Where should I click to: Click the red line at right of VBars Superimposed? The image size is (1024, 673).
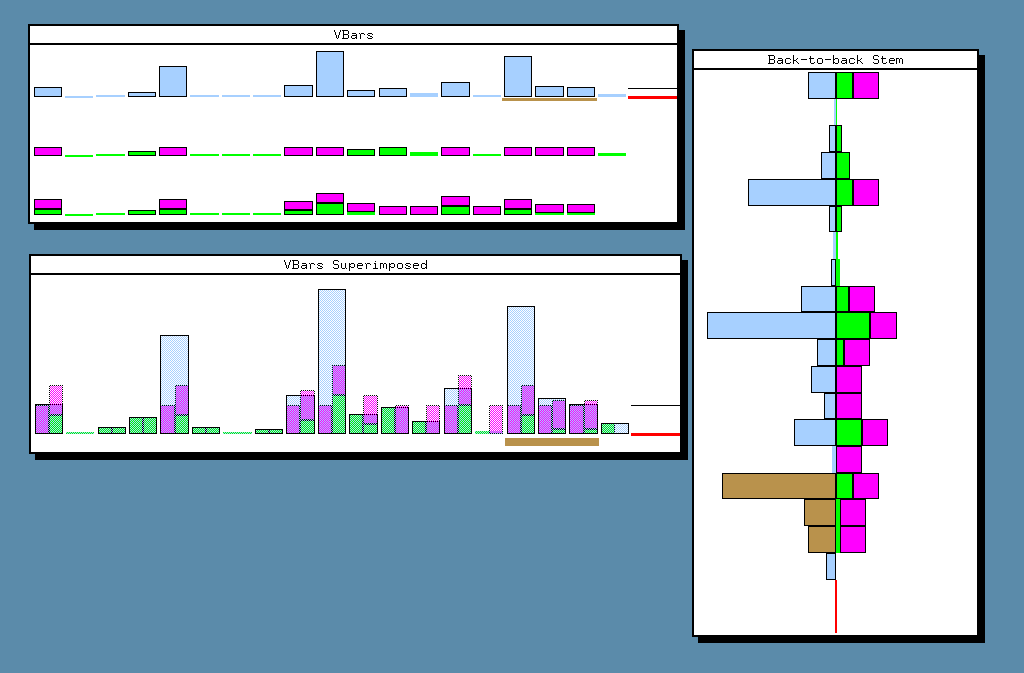coord(656,434)
